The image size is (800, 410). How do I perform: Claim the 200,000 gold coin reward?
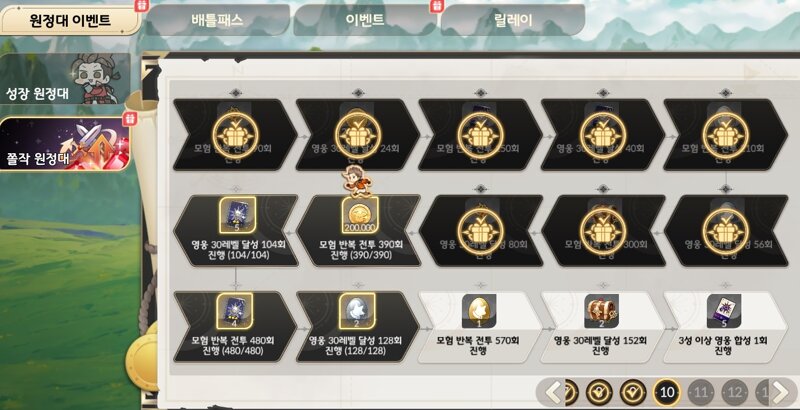(358, 215)
